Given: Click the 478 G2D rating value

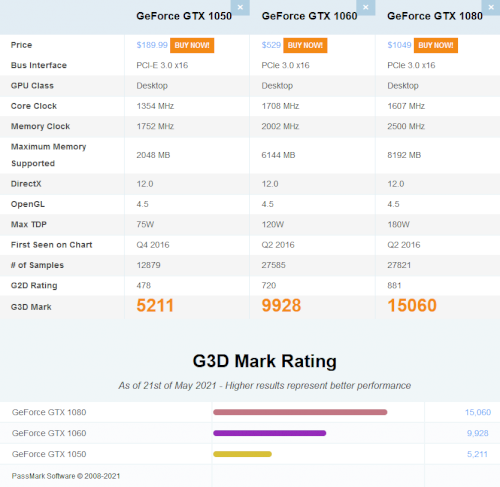Looking at the screenshot, I should tap(144, 285).
